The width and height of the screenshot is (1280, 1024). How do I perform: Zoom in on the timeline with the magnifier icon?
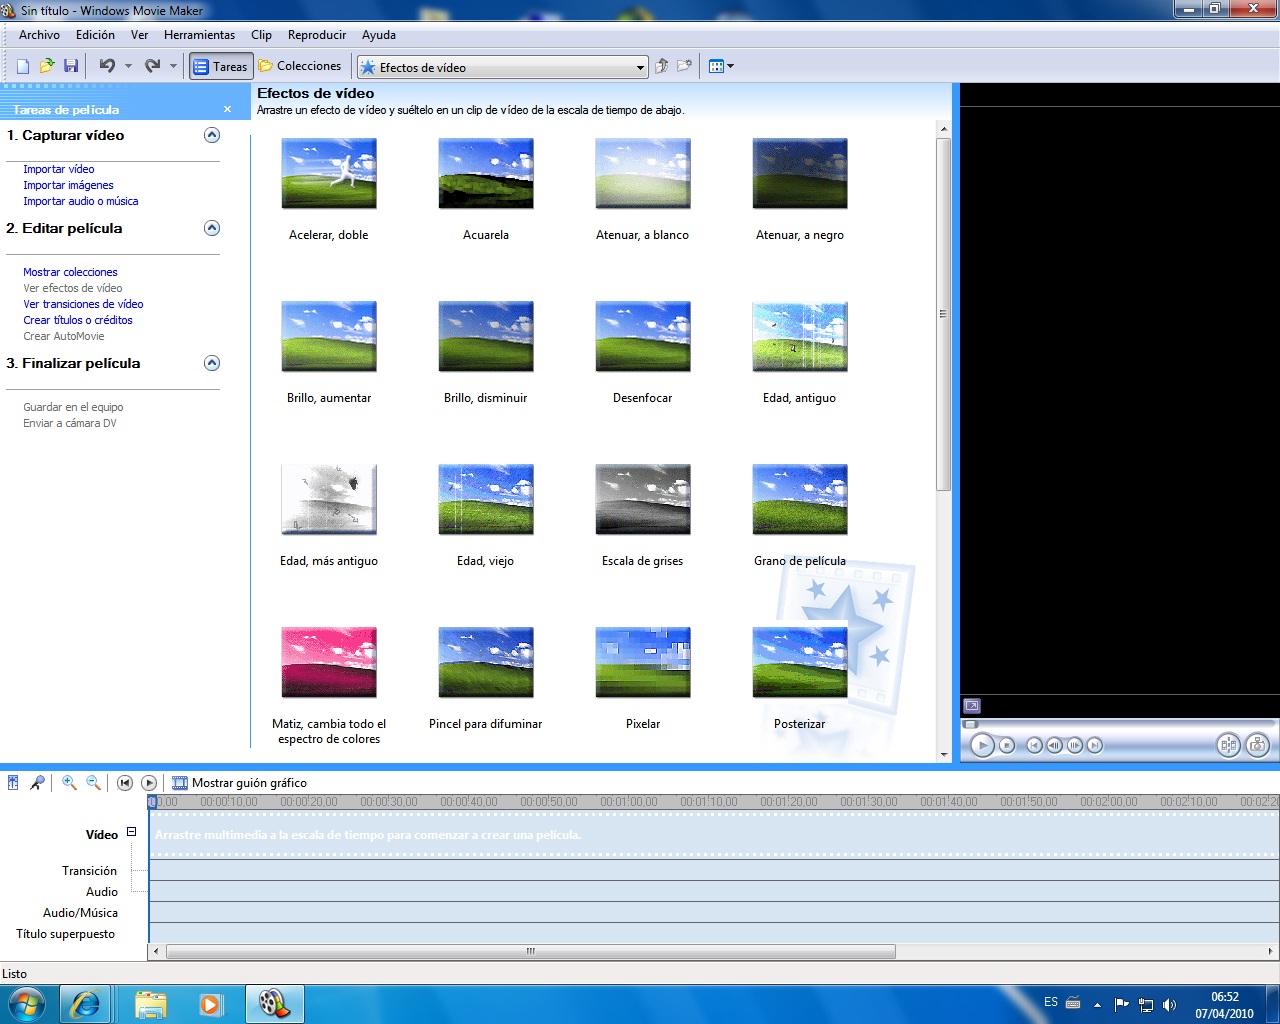(68, 782)
